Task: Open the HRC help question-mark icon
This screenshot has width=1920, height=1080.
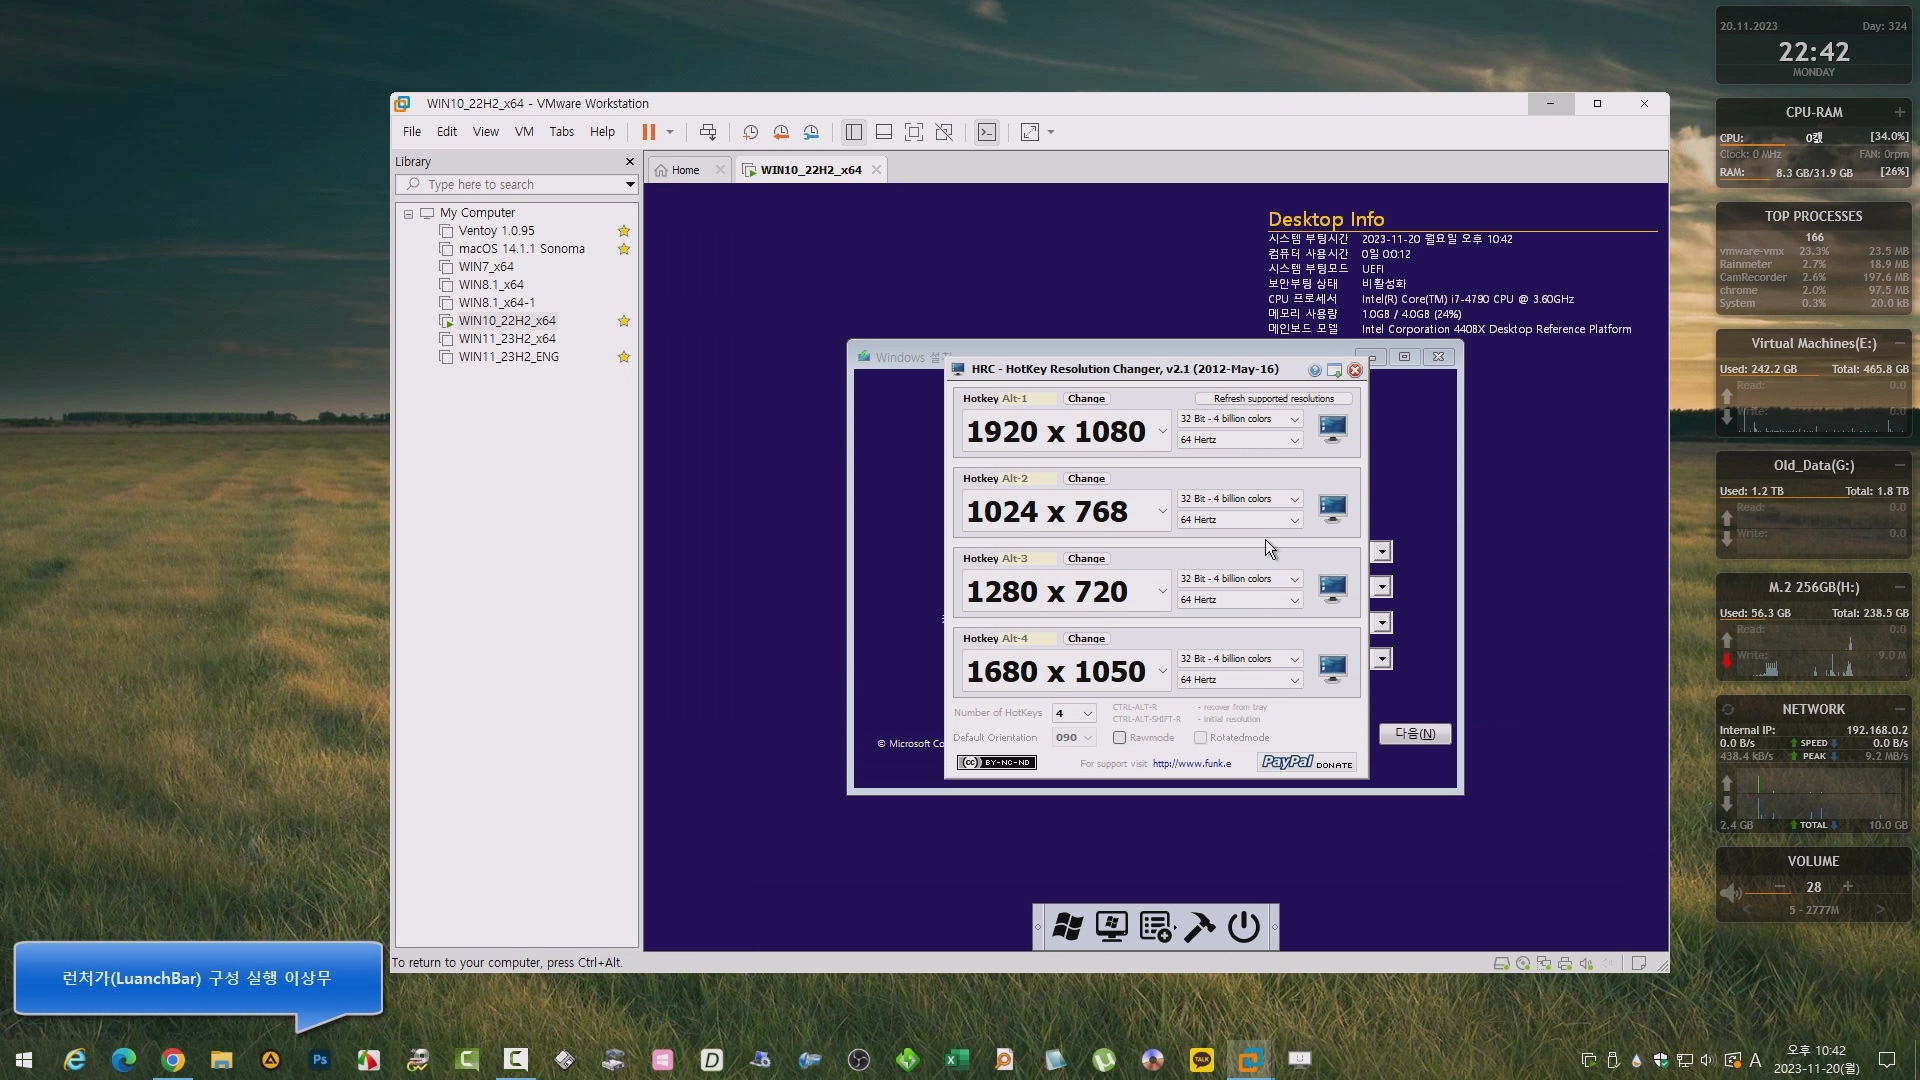Action: (x=1315, y=370)
